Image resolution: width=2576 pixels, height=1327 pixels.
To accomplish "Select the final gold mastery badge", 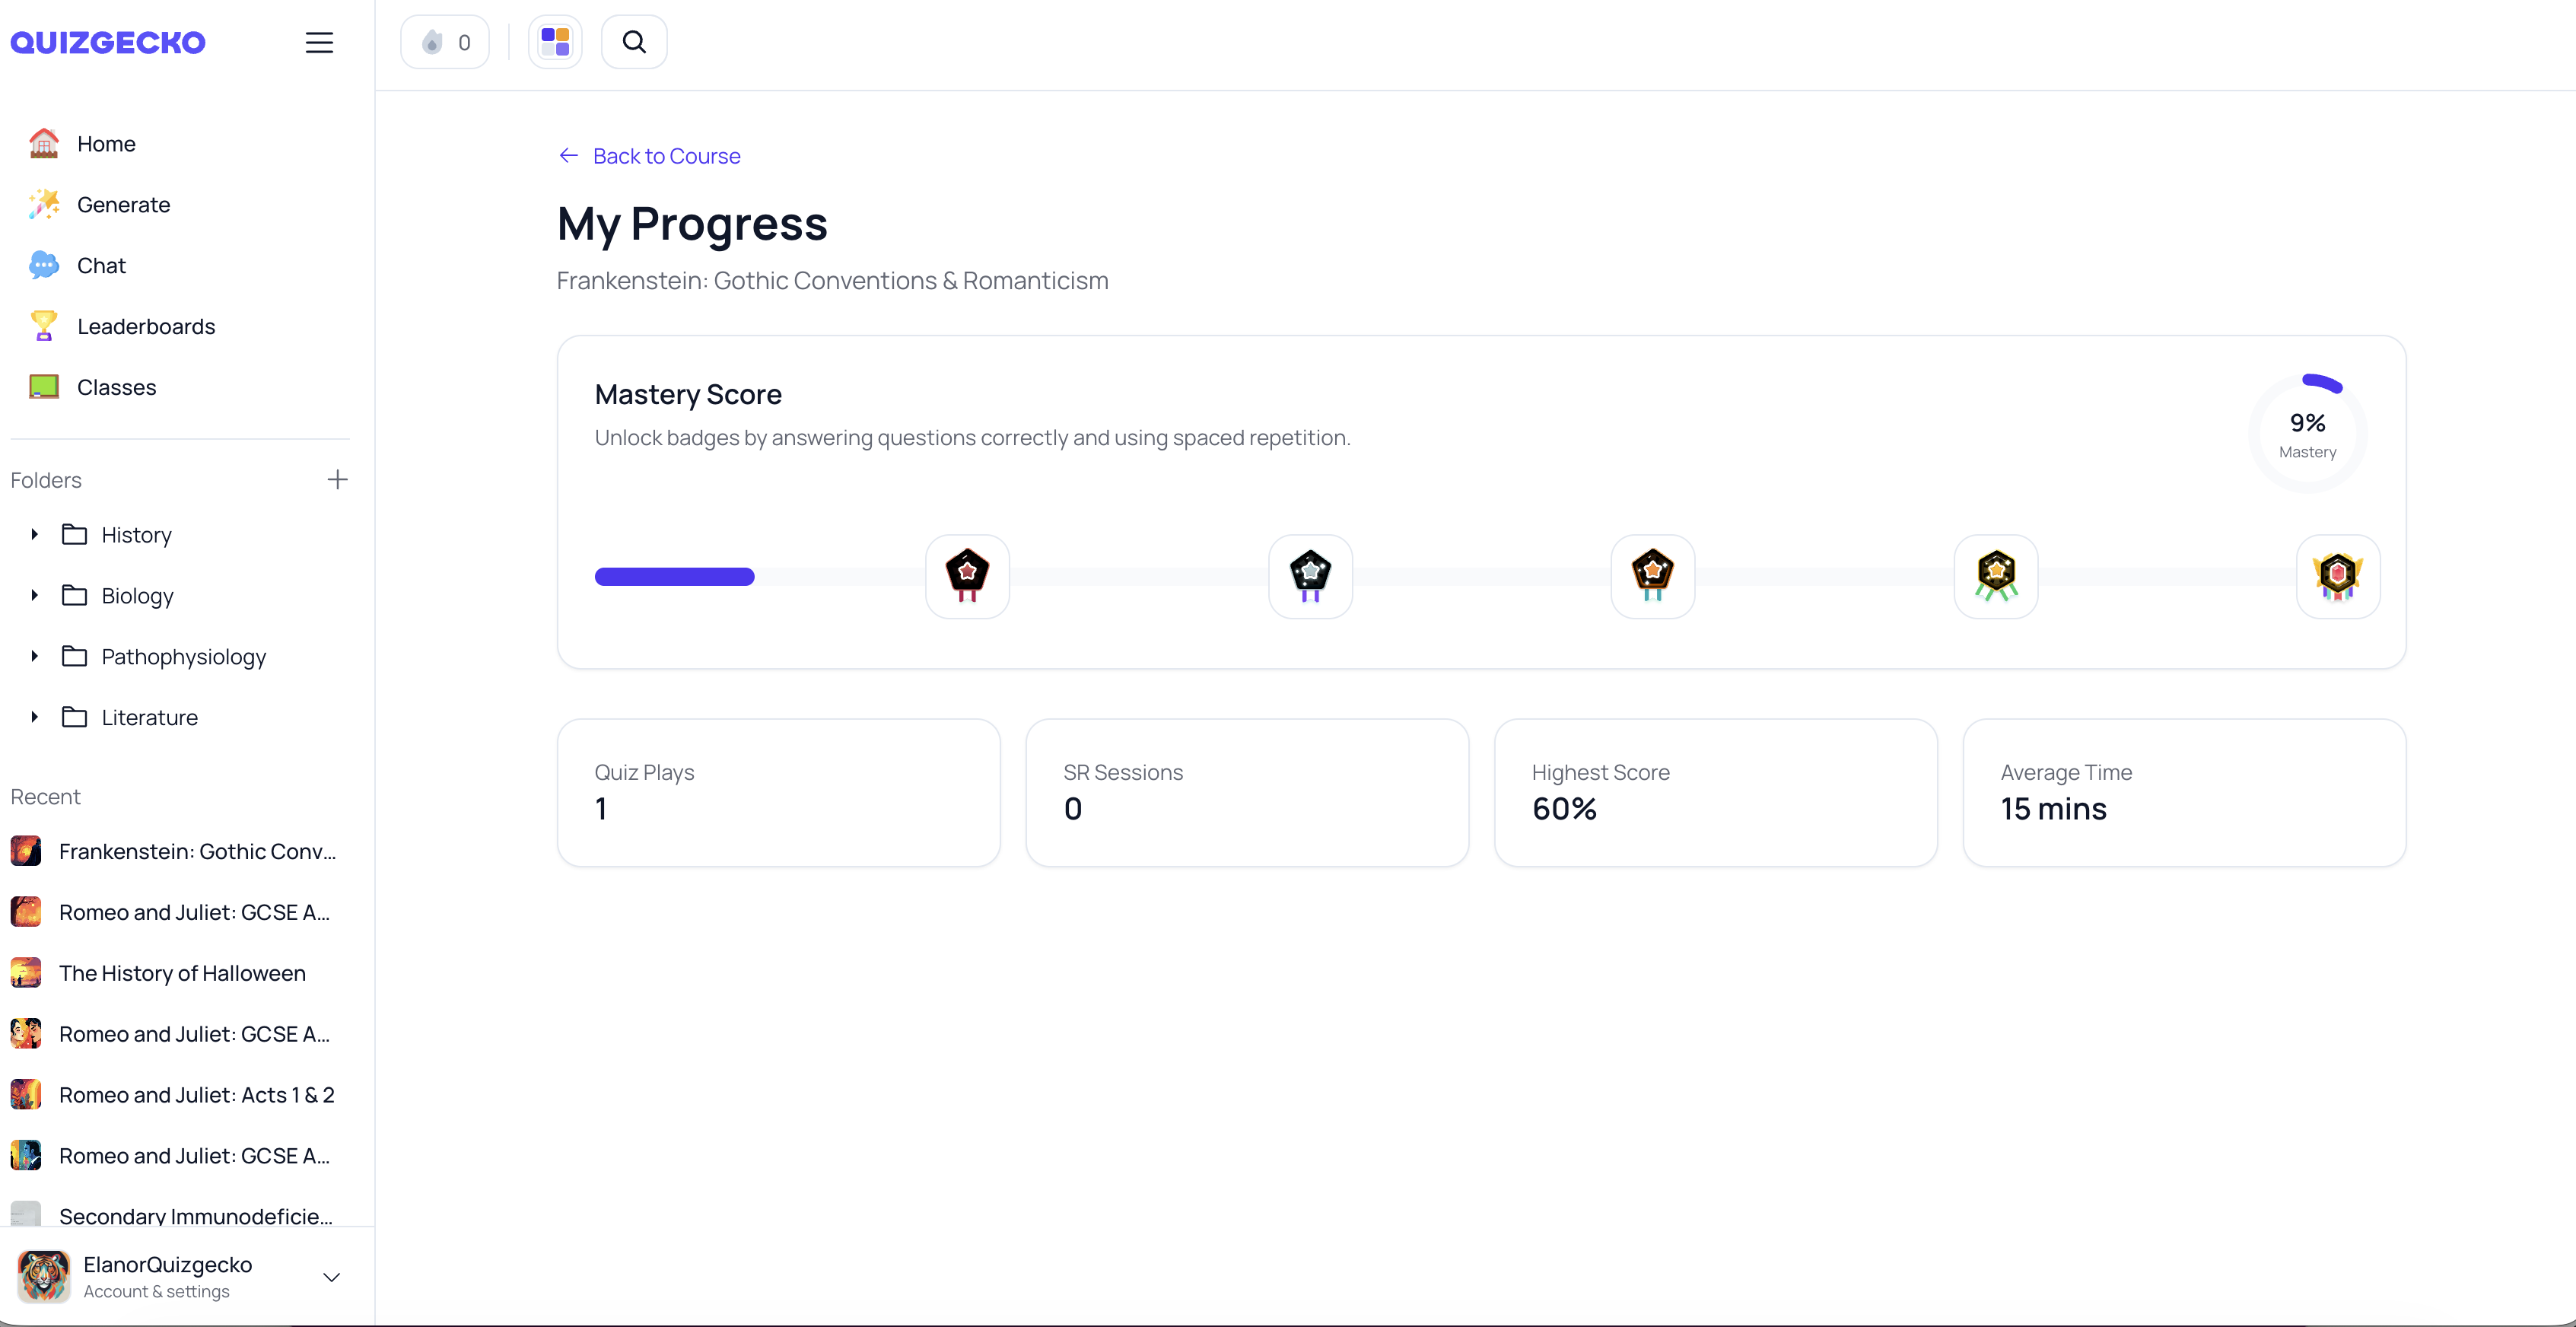I will pos(2338,576).
